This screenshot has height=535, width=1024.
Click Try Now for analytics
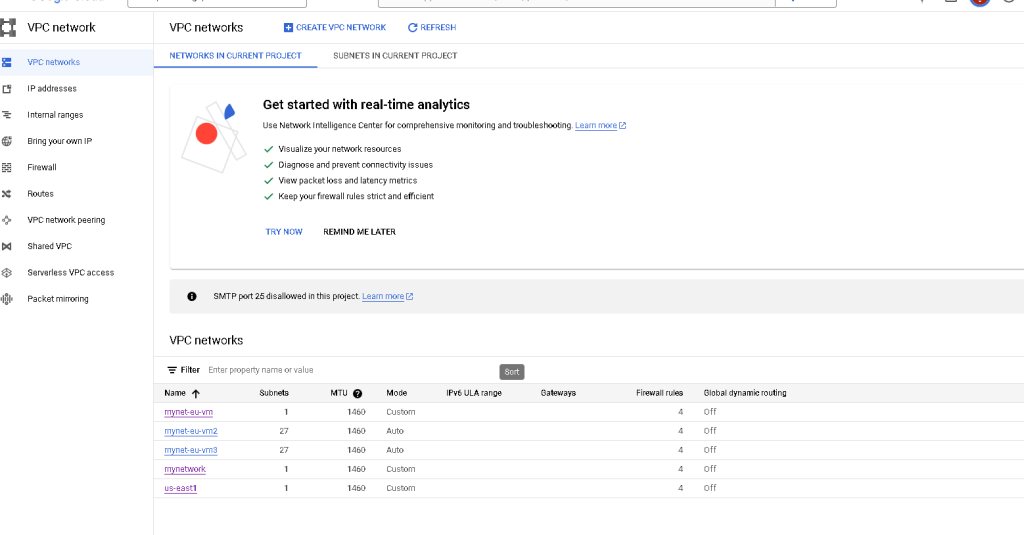click(284, 232)
